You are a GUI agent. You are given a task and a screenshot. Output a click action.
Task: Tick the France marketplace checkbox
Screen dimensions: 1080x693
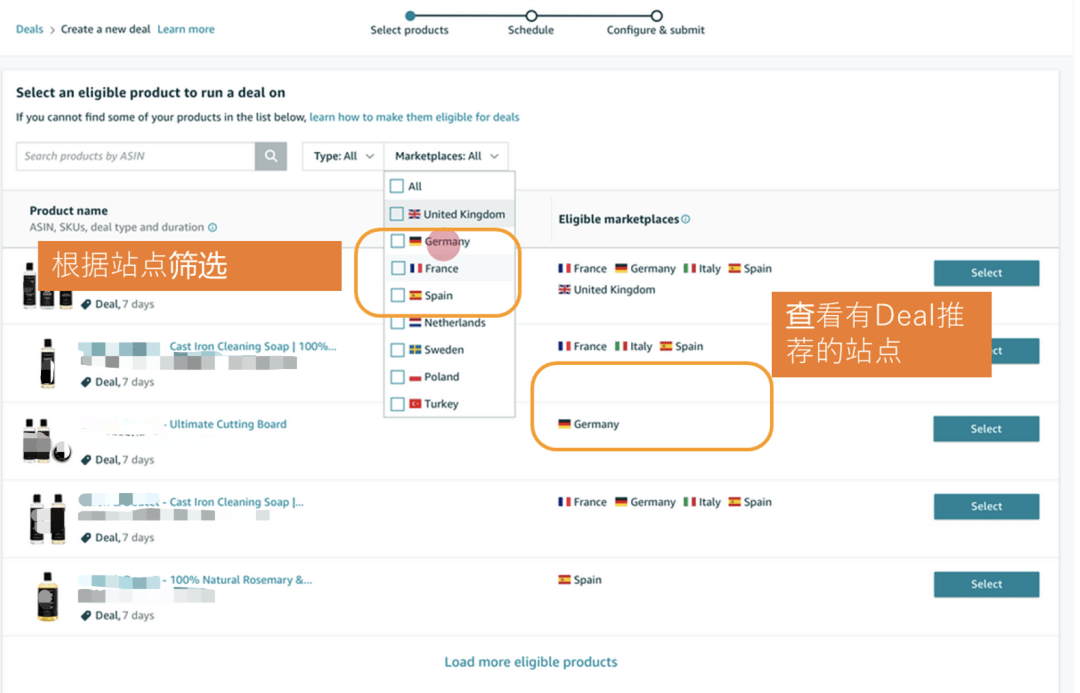[x=398, y=268]
